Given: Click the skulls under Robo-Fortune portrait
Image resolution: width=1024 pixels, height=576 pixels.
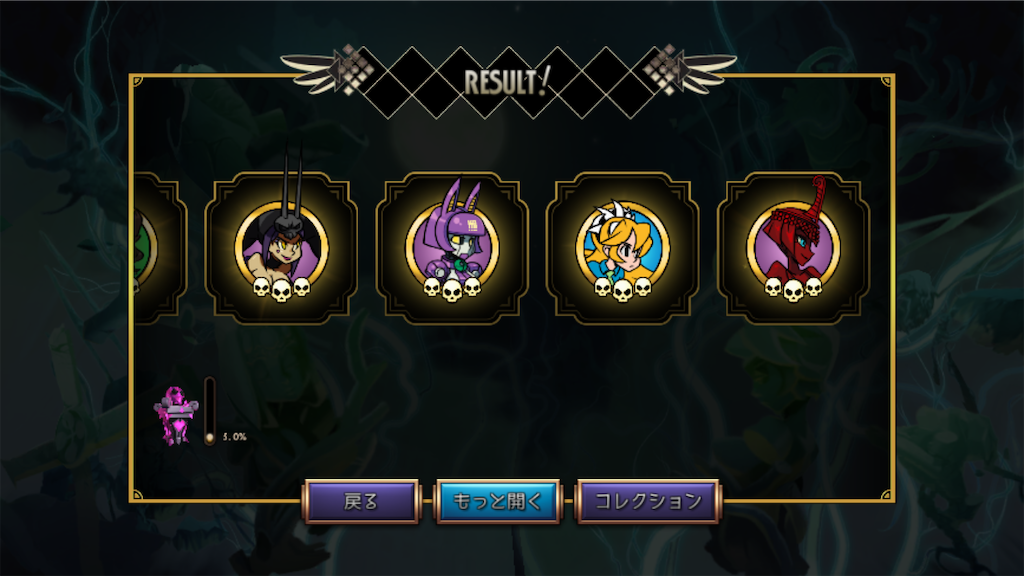Looking at the screenshot, I should click(452, 289).
